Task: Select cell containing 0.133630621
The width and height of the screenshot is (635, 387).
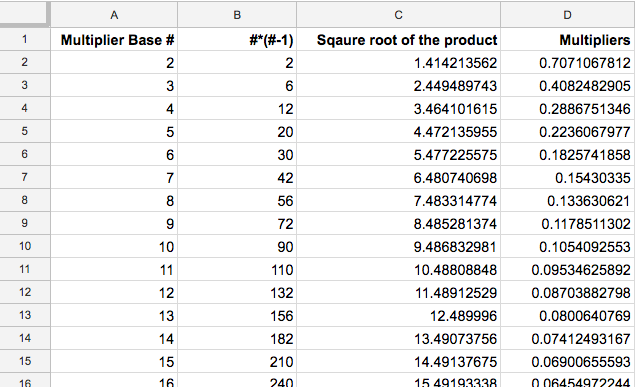Action: pyautogui.click(x=568, y=200)
